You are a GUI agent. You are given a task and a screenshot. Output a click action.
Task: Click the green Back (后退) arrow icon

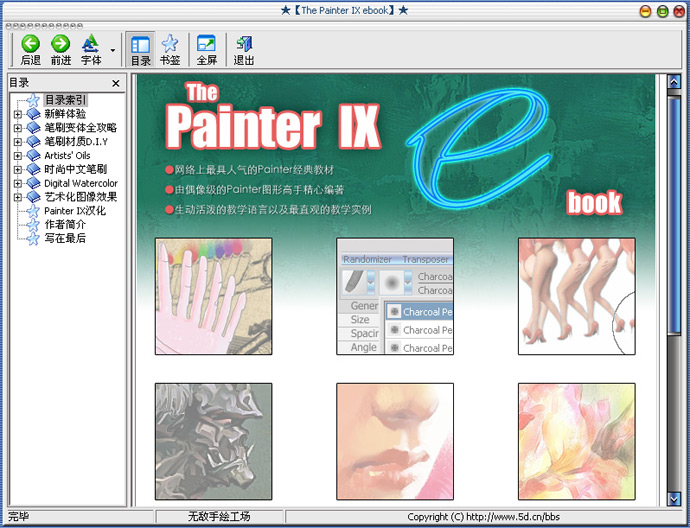[30, 44]
